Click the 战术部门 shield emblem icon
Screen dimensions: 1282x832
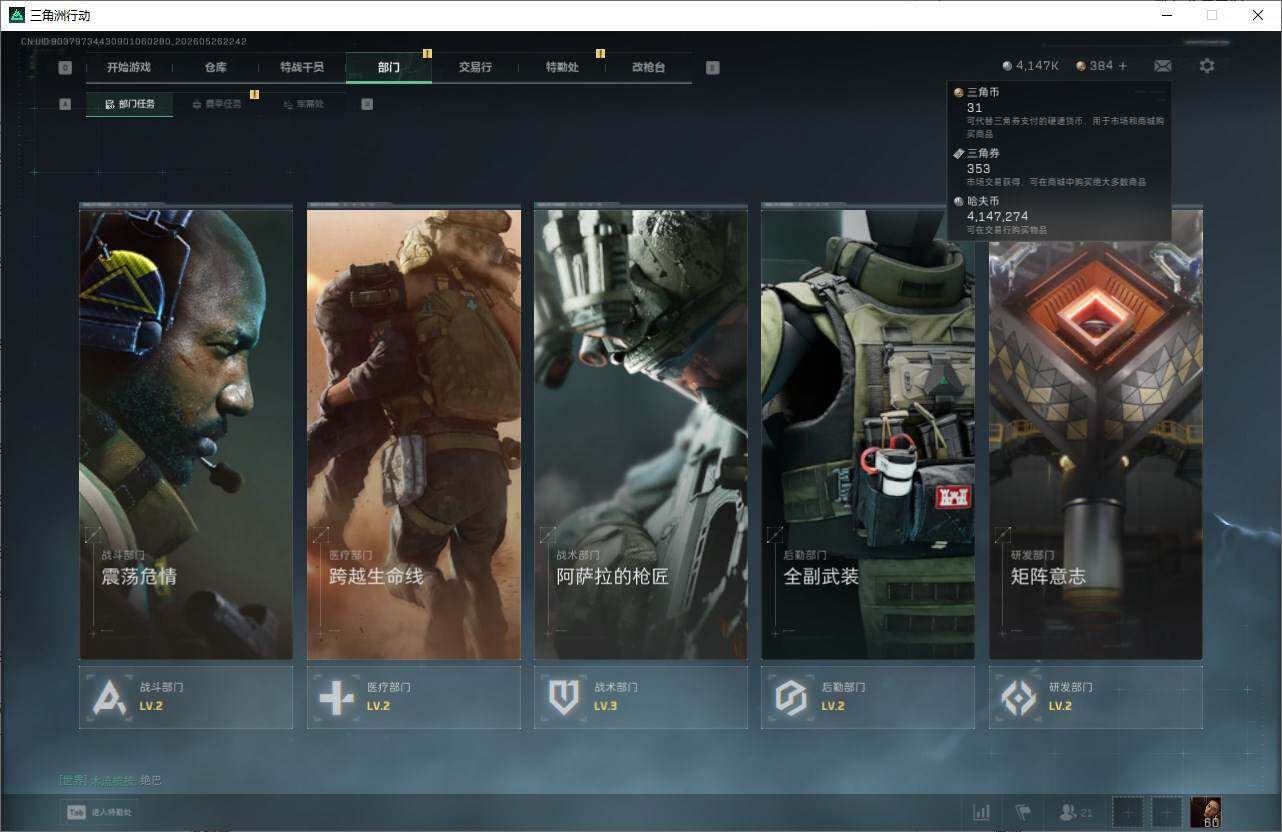click(564, 697)
